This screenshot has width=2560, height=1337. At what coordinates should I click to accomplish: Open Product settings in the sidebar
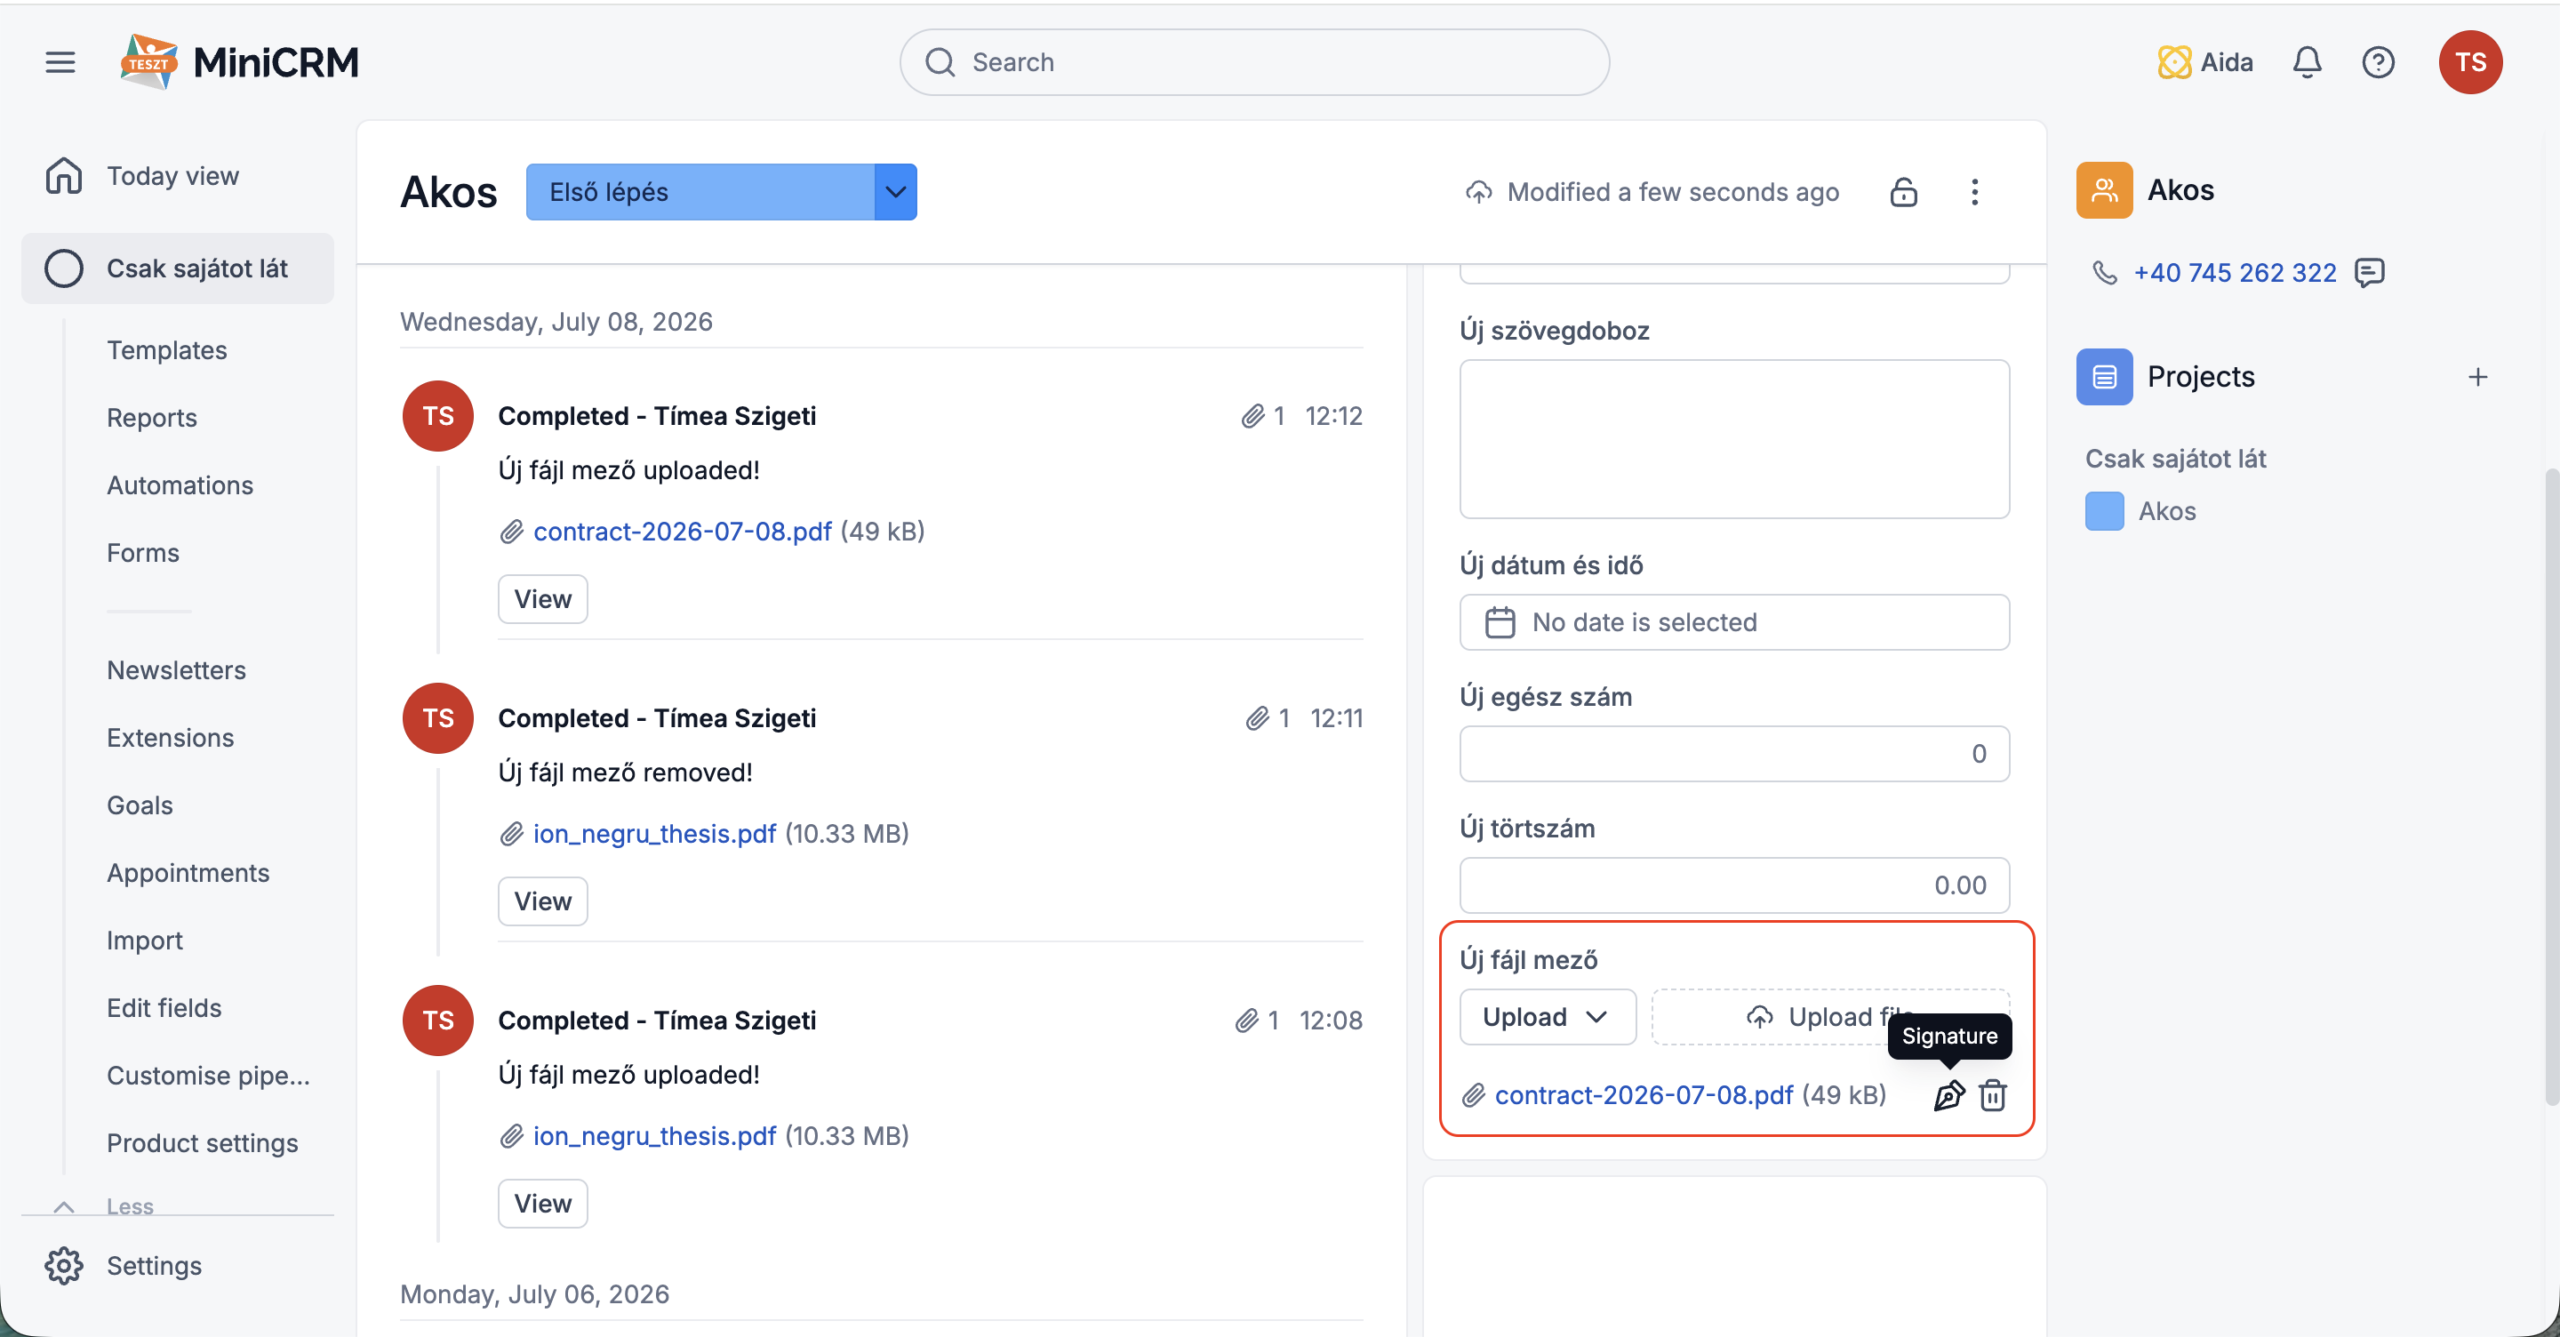click(x=202, y=1143)
